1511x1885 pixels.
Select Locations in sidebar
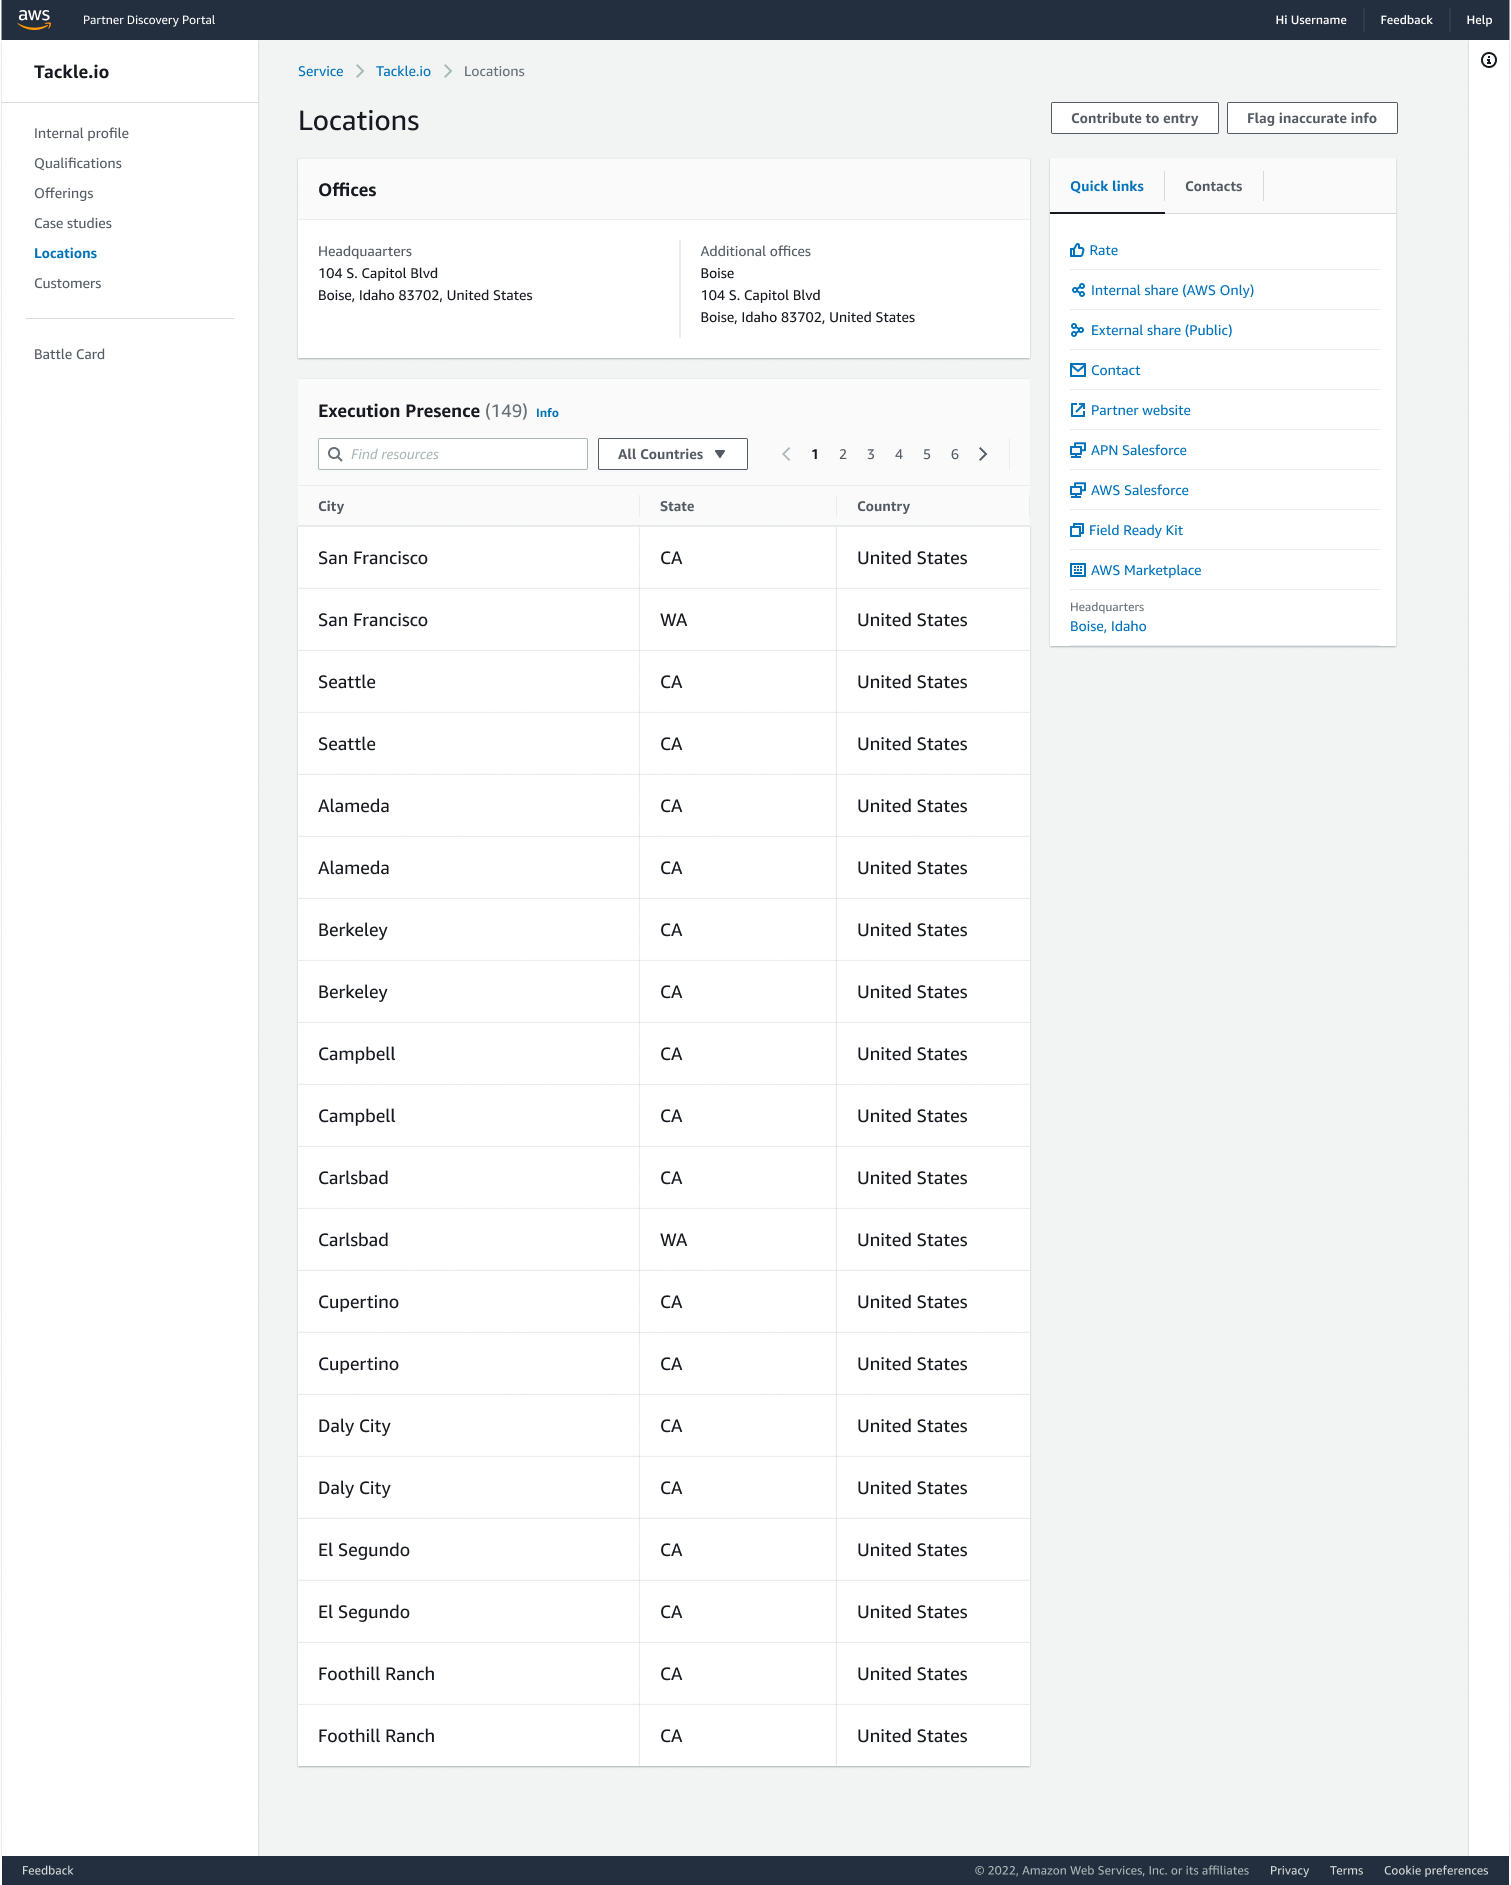point(65,253)
